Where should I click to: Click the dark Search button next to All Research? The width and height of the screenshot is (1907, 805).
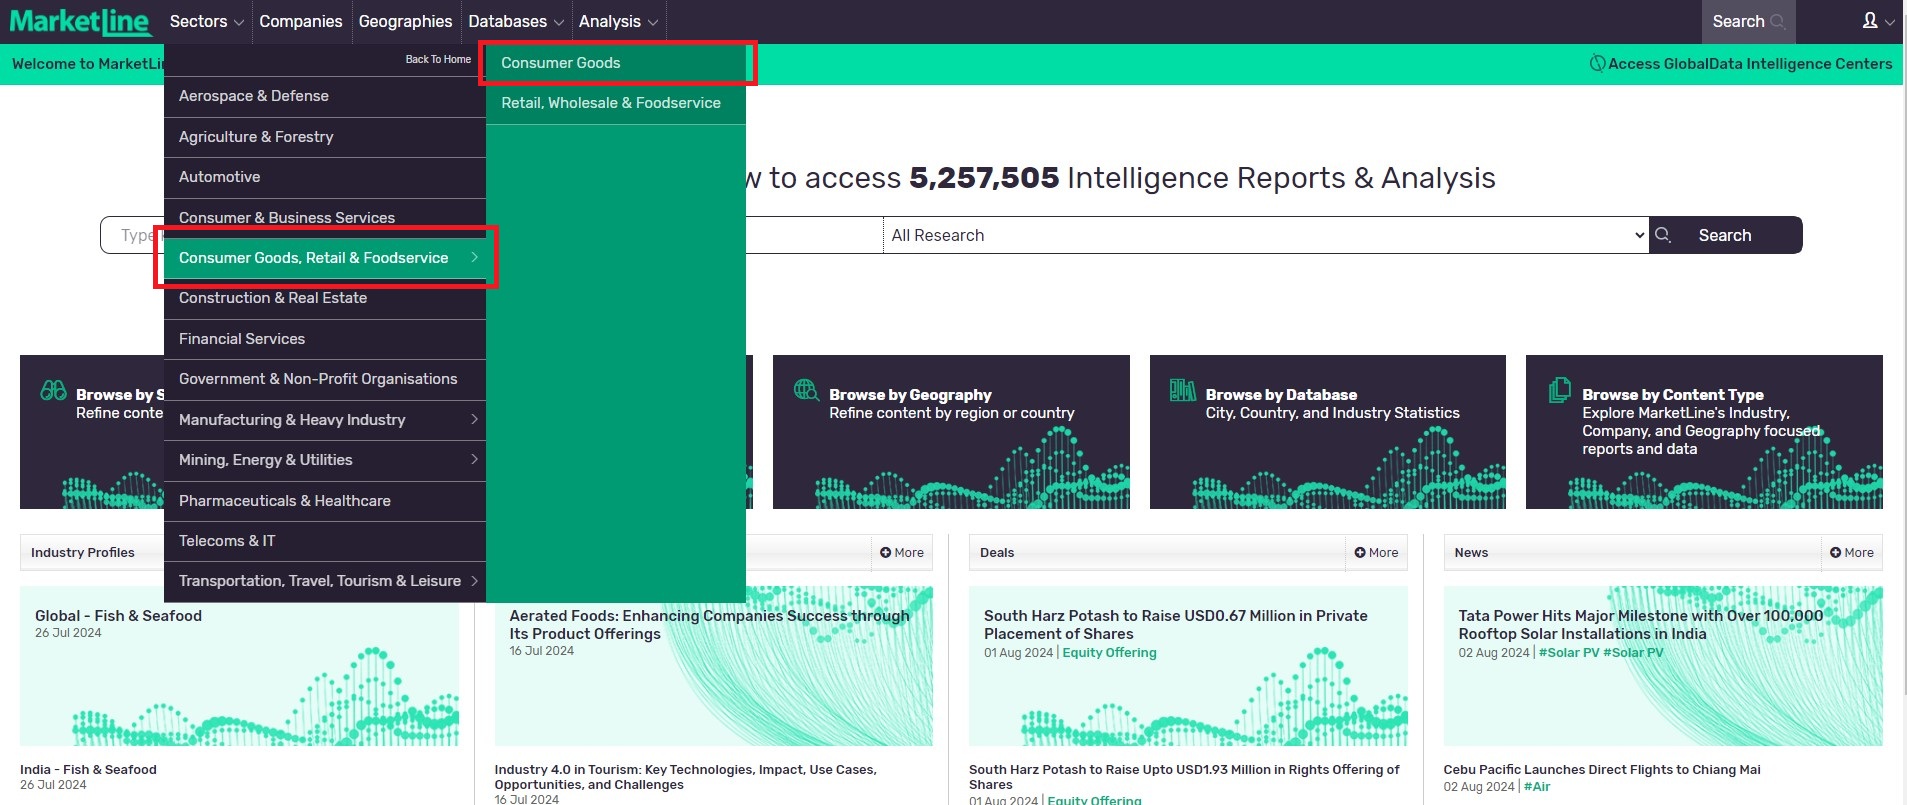1724,235
